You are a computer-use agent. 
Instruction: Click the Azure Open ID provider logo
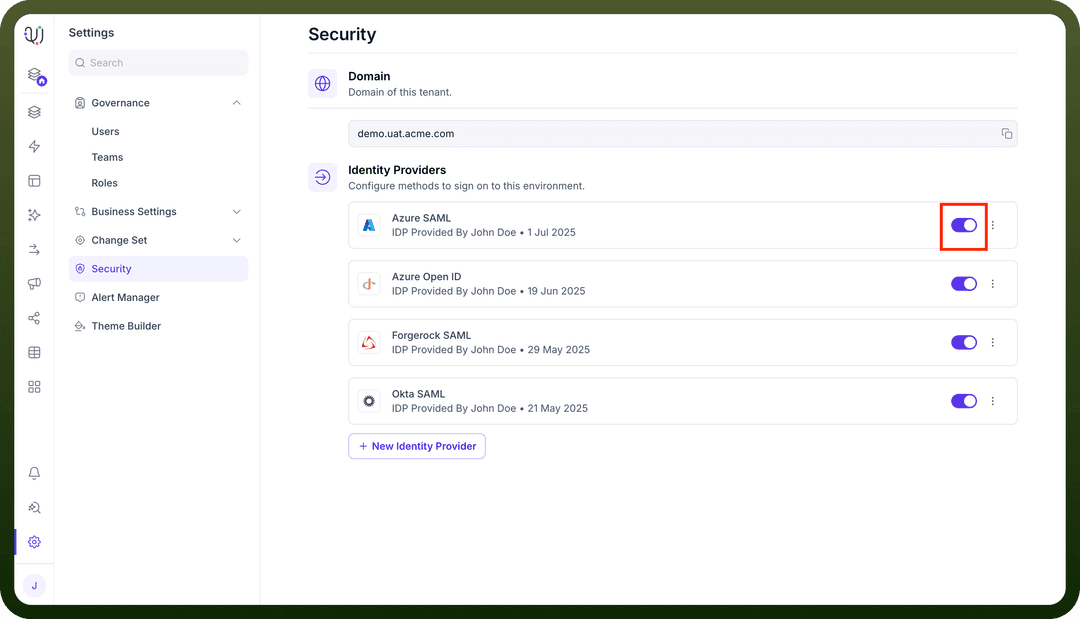(x=369, y=284)
